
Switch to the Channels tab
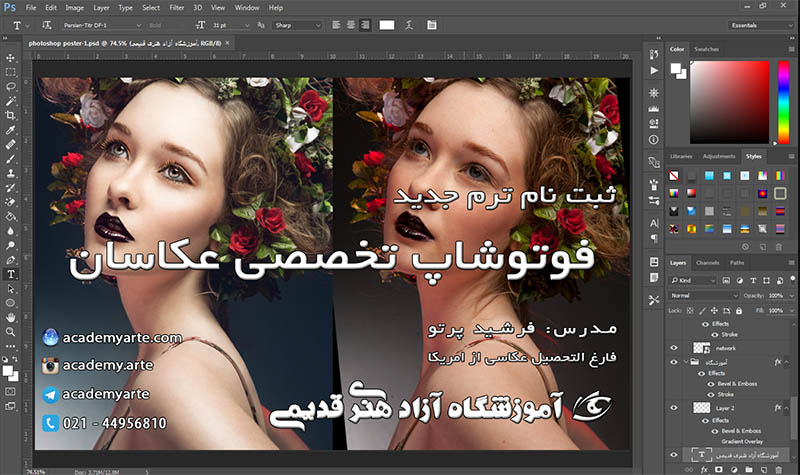pos(708,263)
